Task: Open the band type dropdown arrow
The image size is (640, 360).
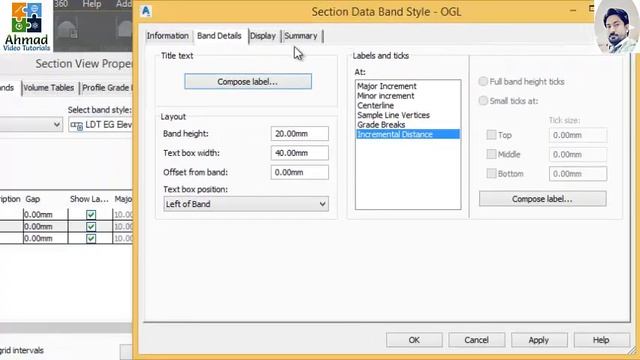Action: pyautogui.click(x=57, y=124)
